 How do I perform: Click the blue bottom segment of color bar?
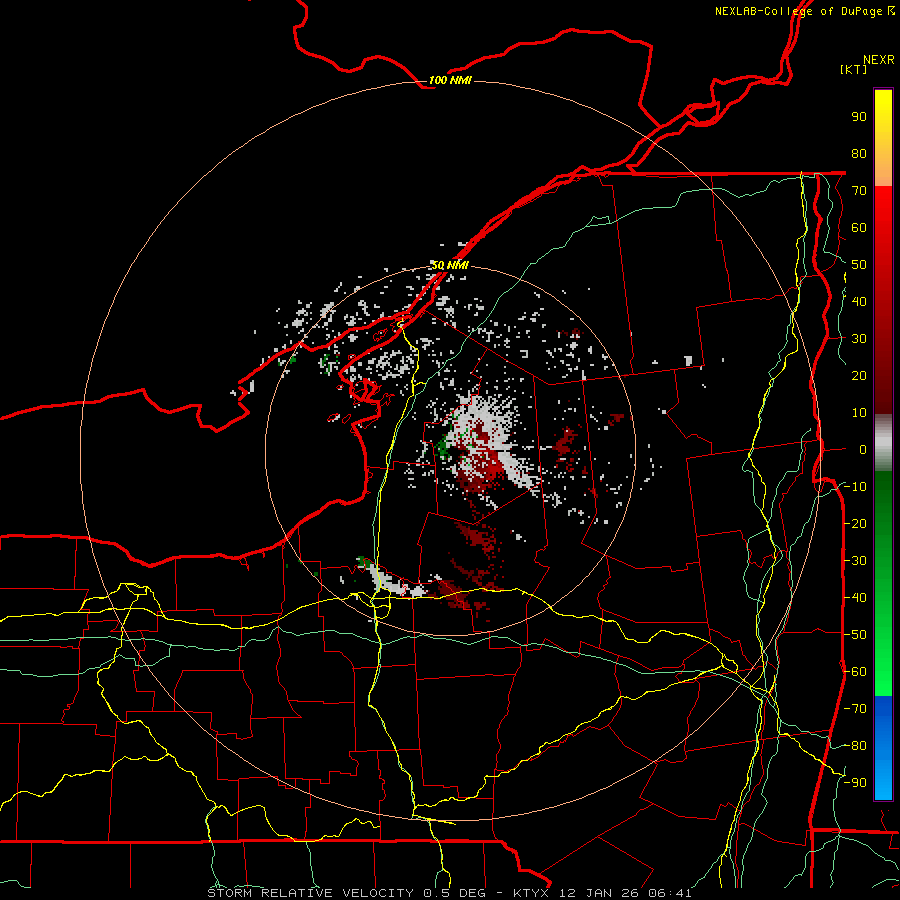point(883,748)
